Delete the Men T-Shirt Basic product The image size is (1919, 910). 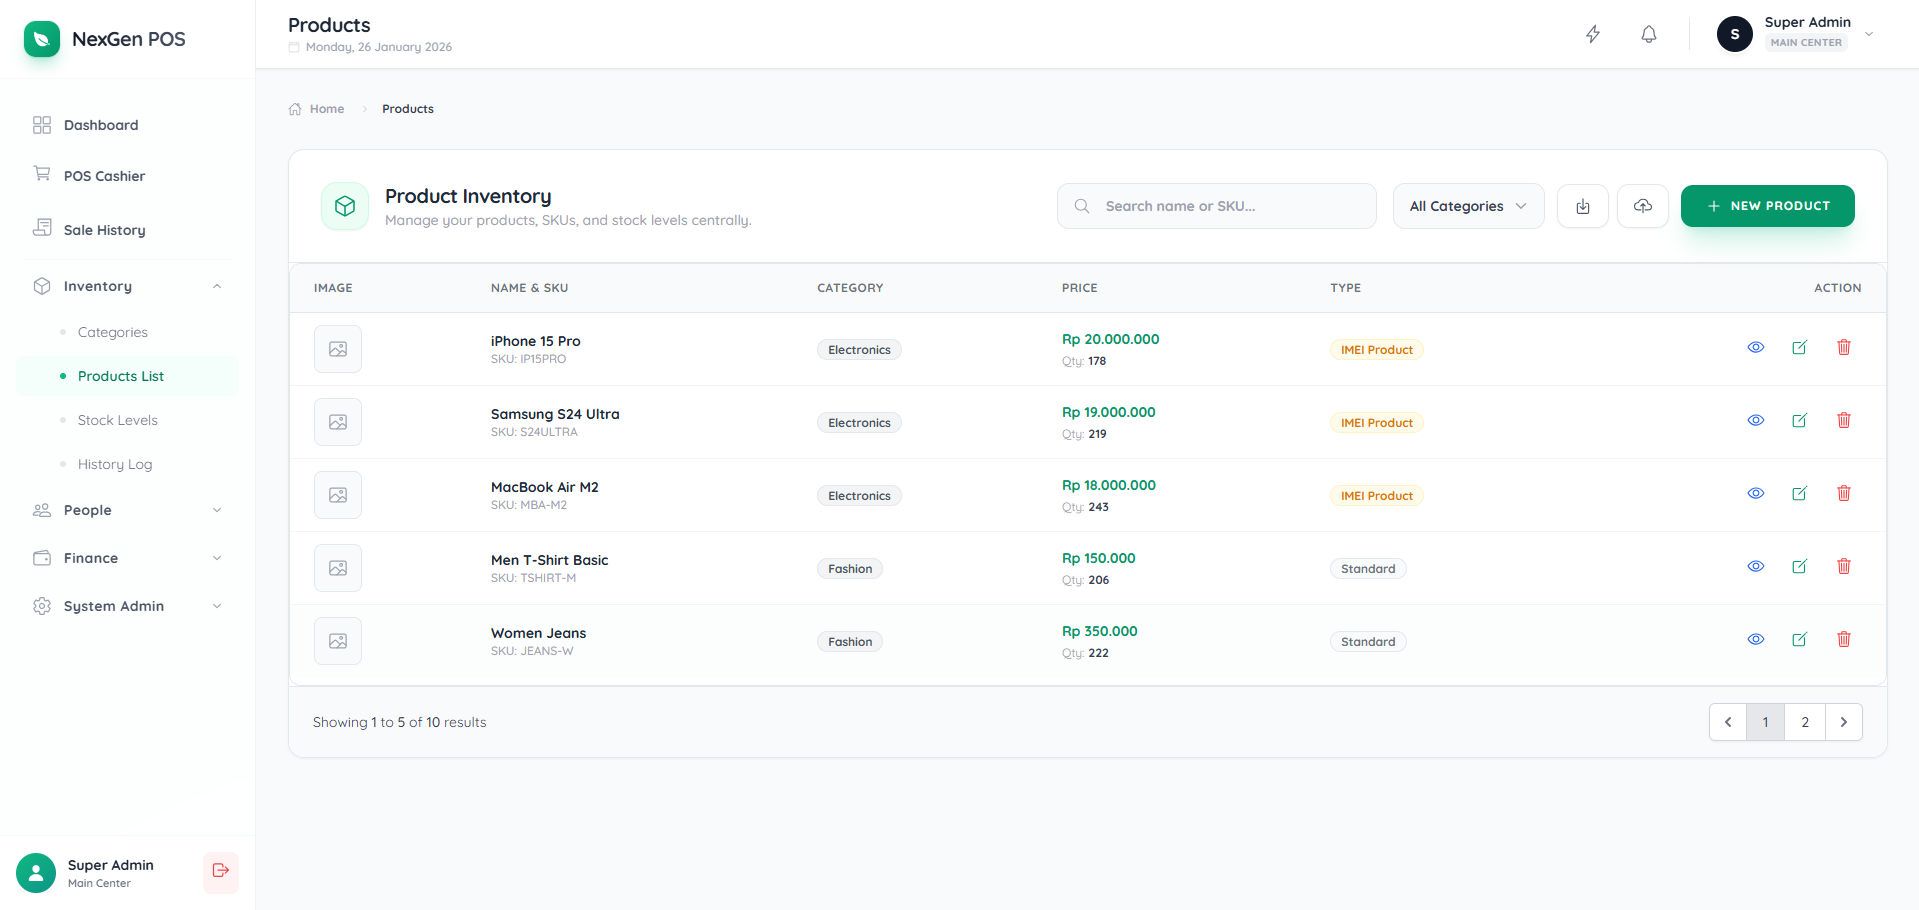pos(1843,566)
